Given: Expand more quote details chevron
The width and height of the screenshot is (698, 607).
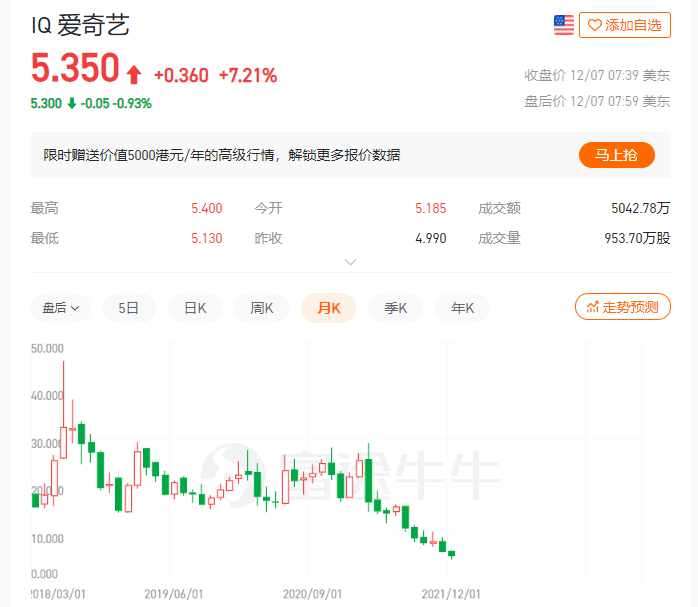Looking at the screenshot, I should pyautogui.click(x=350, y=262).
